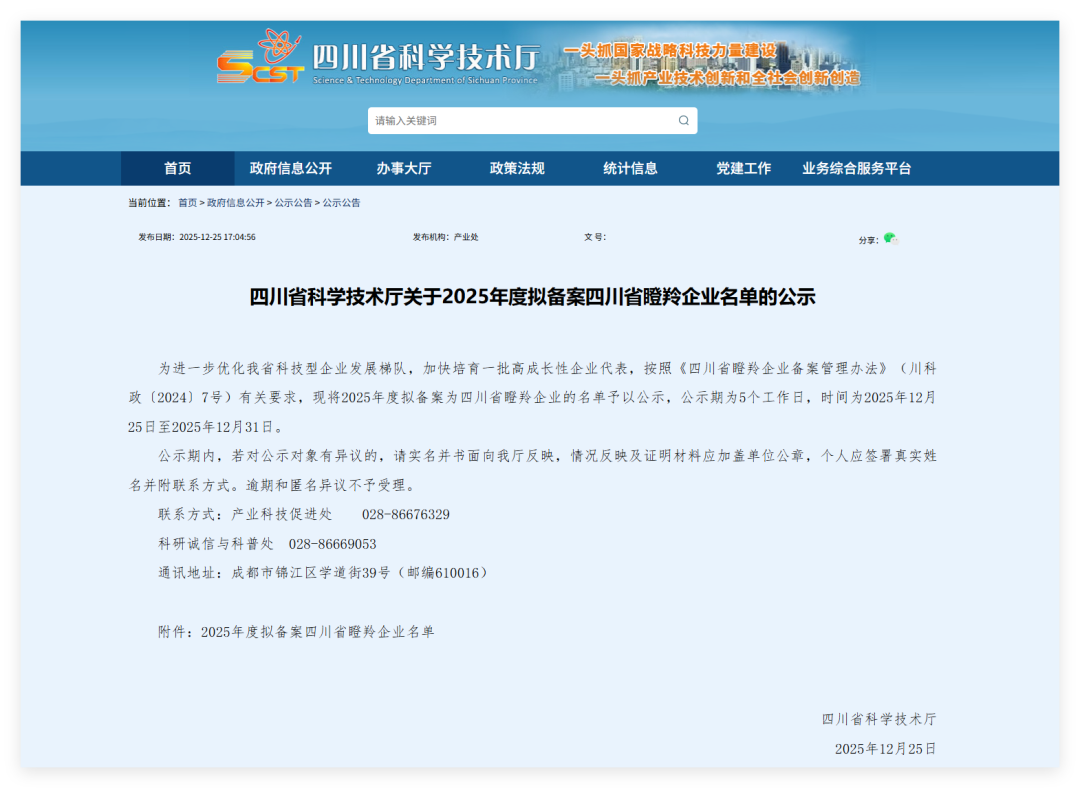The height and width of the screenshot is (788, 1080).
Task: Click 政府信息公开 in the breadcrumb trail
Action: pos(236,203)
